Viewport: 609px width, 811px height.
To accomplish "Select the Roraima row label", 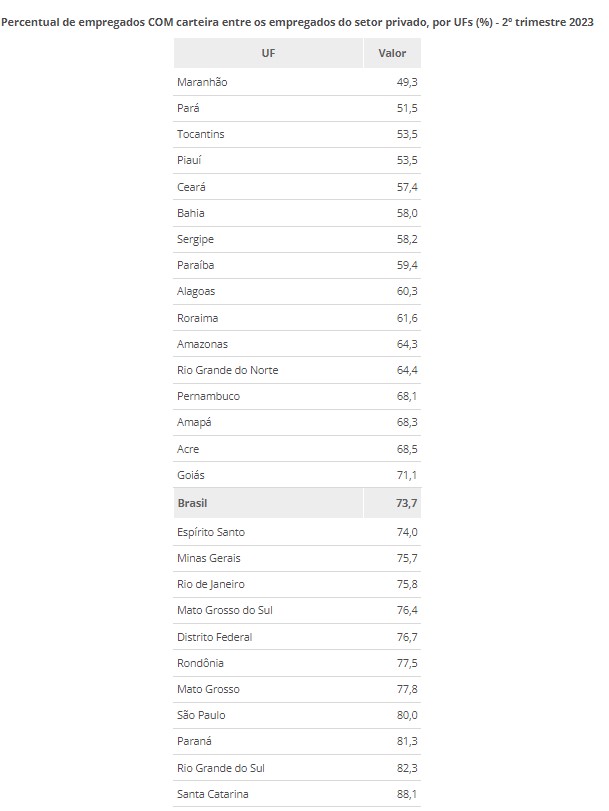I will (197, 318).
